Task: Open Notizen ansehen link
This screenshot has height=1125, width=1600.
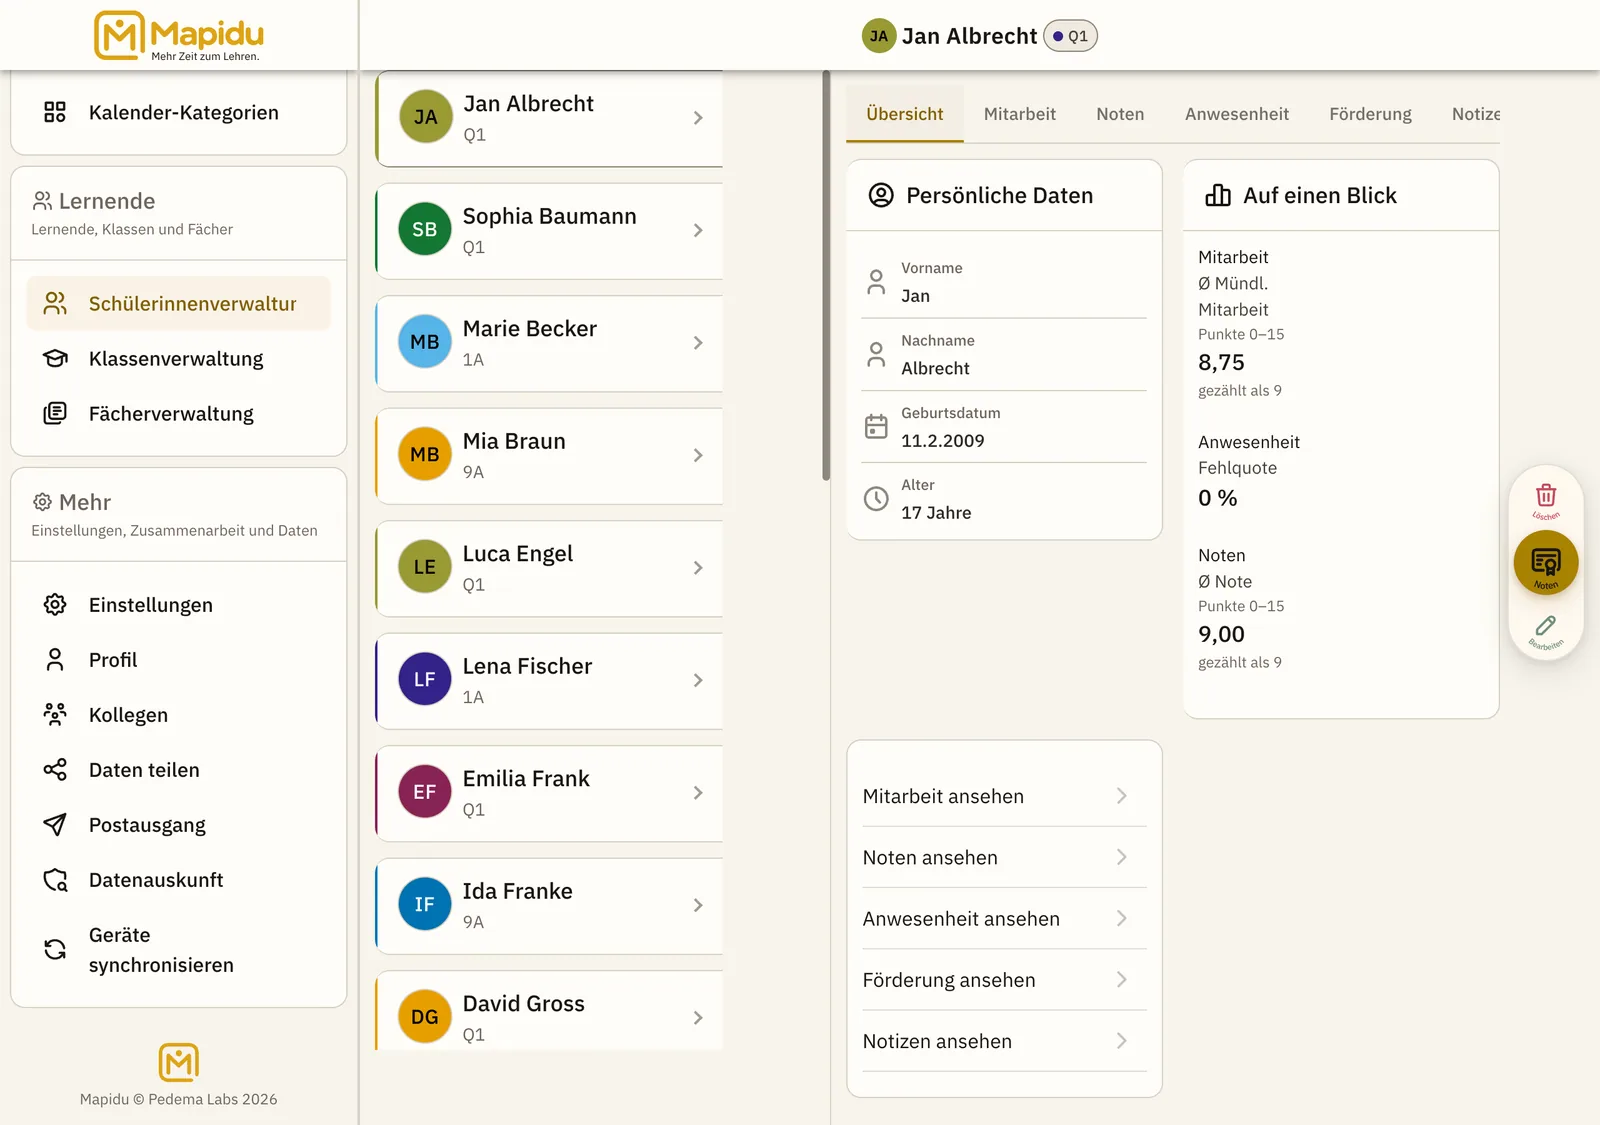Action: 1004,1041
